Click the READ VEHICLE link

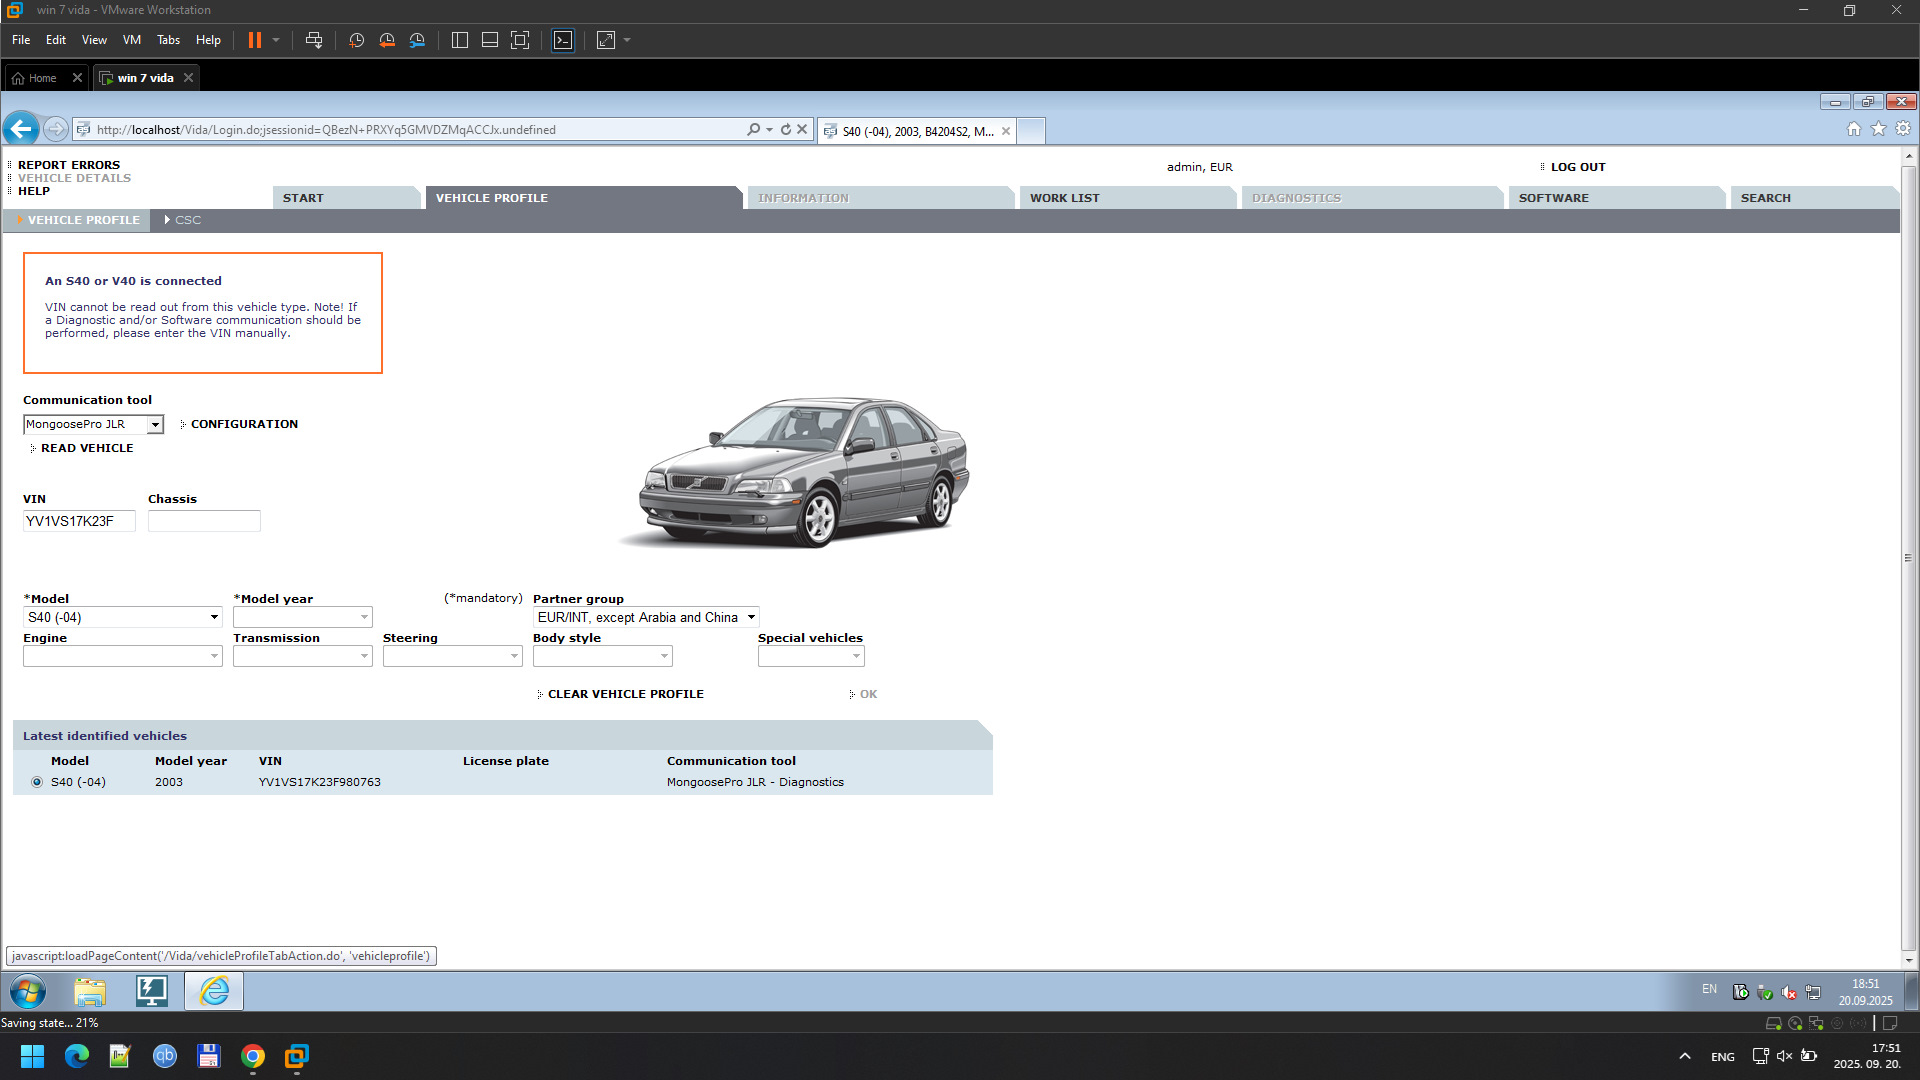point(86,448)
